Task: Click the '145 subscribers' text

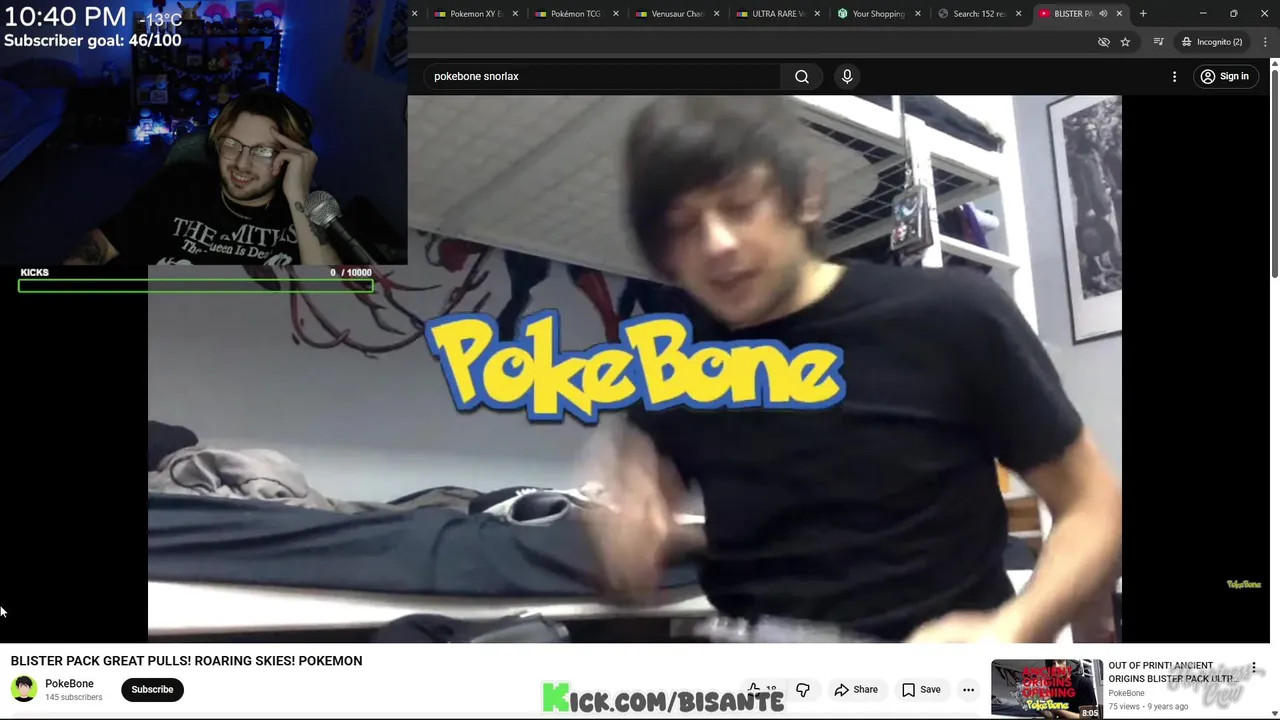Action: [x=73, y=697]
